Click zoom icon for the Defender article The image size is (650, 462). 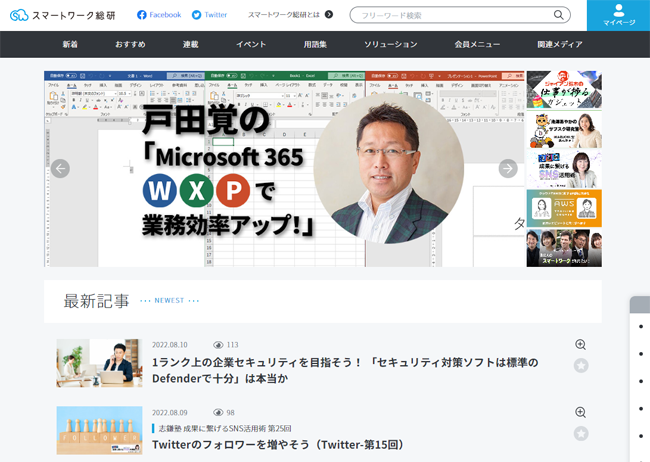coord(580,344)
